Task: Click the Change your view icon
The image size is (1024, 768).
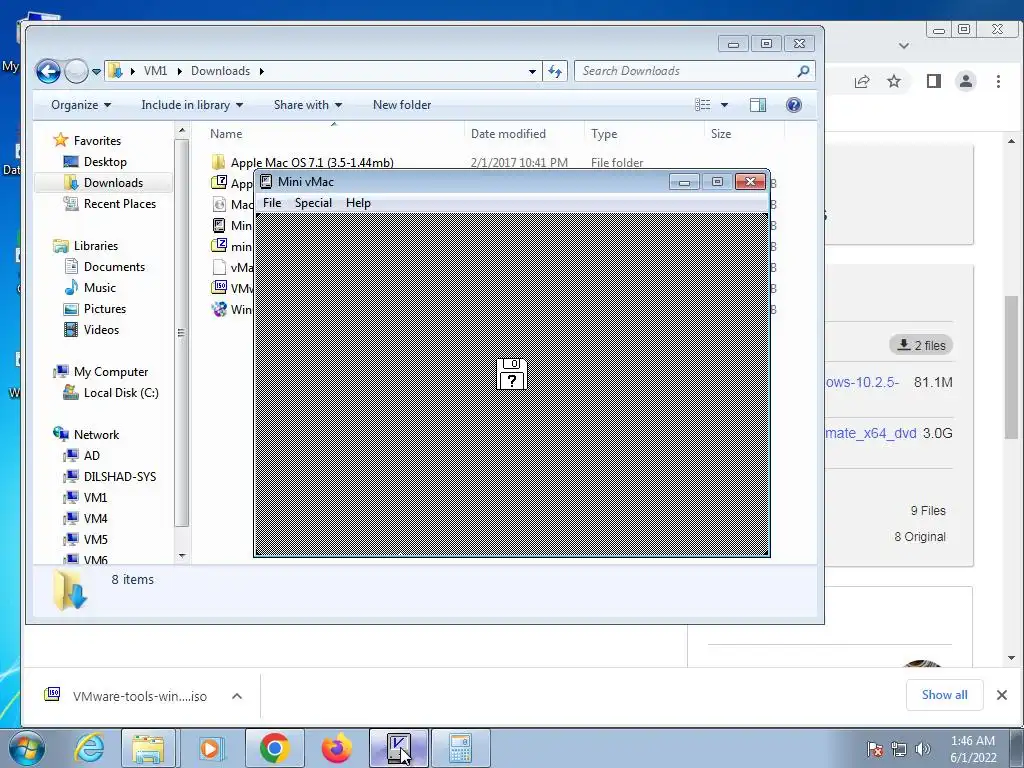Action: point(703,105)
